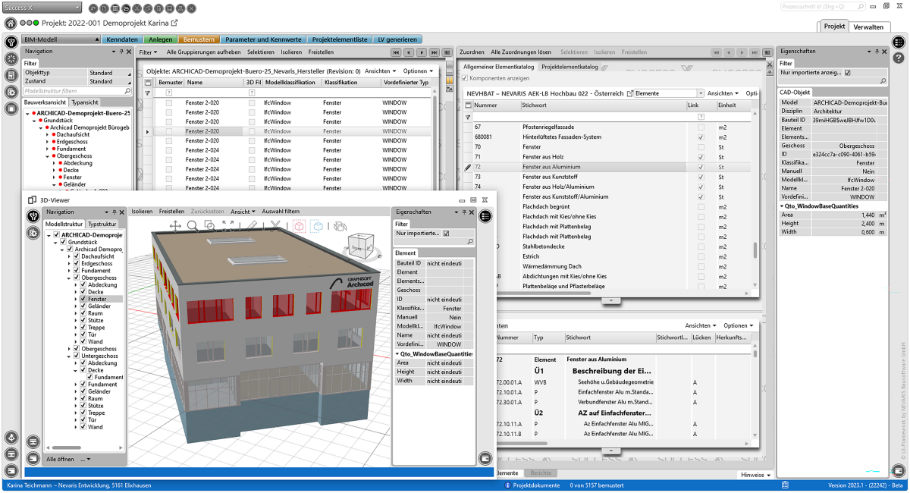Collapse Obergeschoss in the Bauwerksansicht tree
Image resolution: width=910 pixels, height=493 pixels.
click(48, 156)
